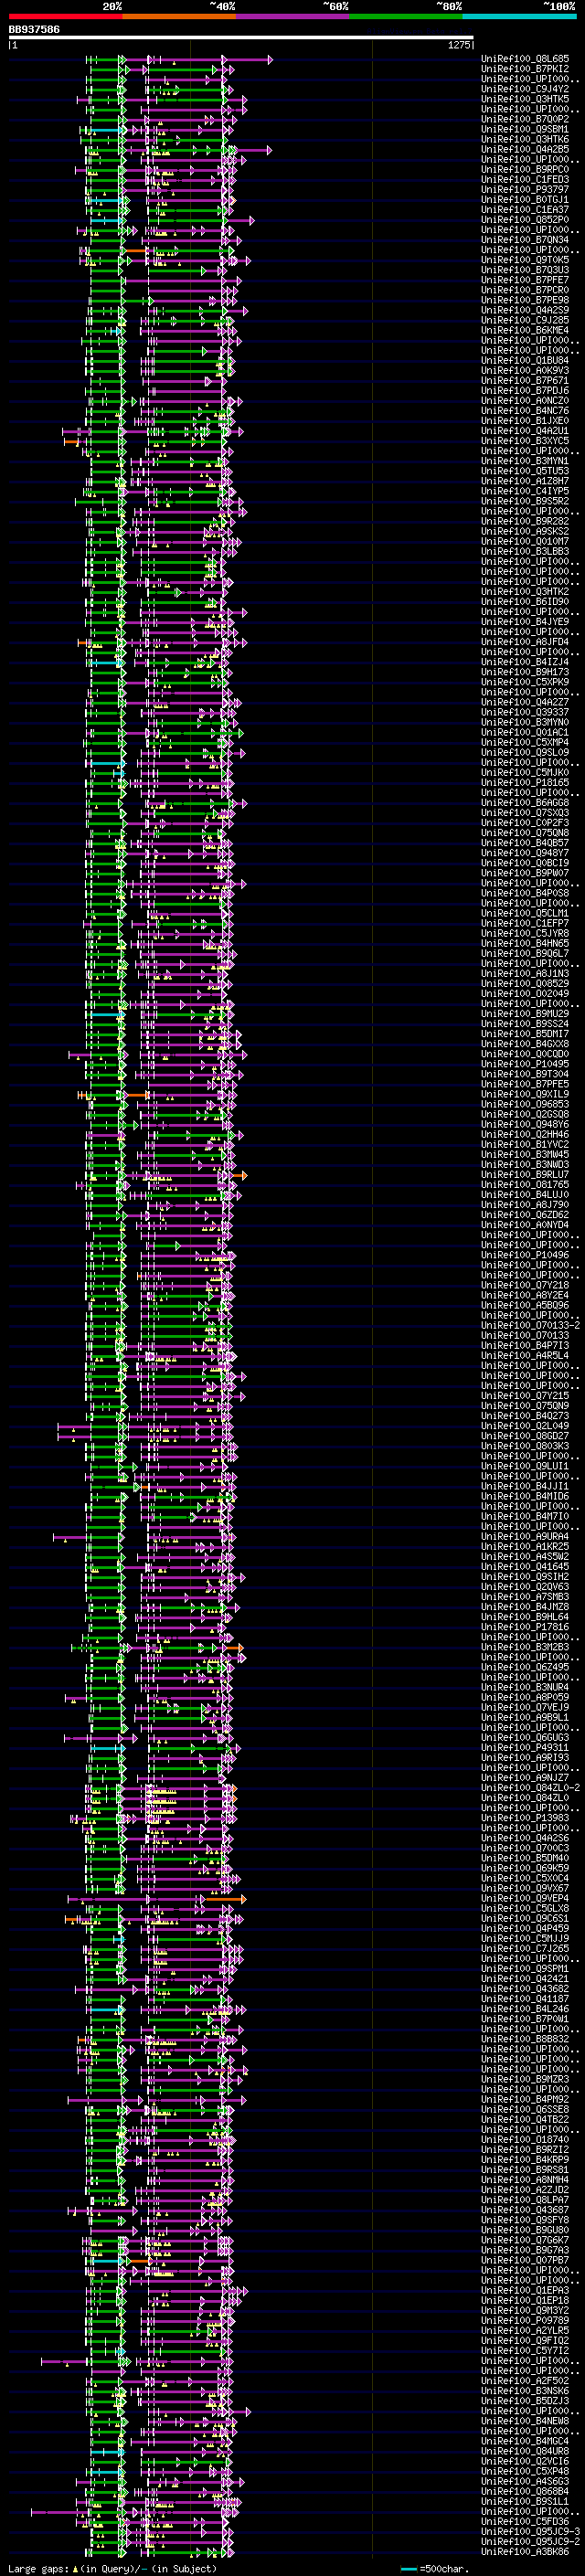This screenshot has height=2576, width=585.
Task: Click hit UniRef100_C5FD36
Action: (525, 2520)
